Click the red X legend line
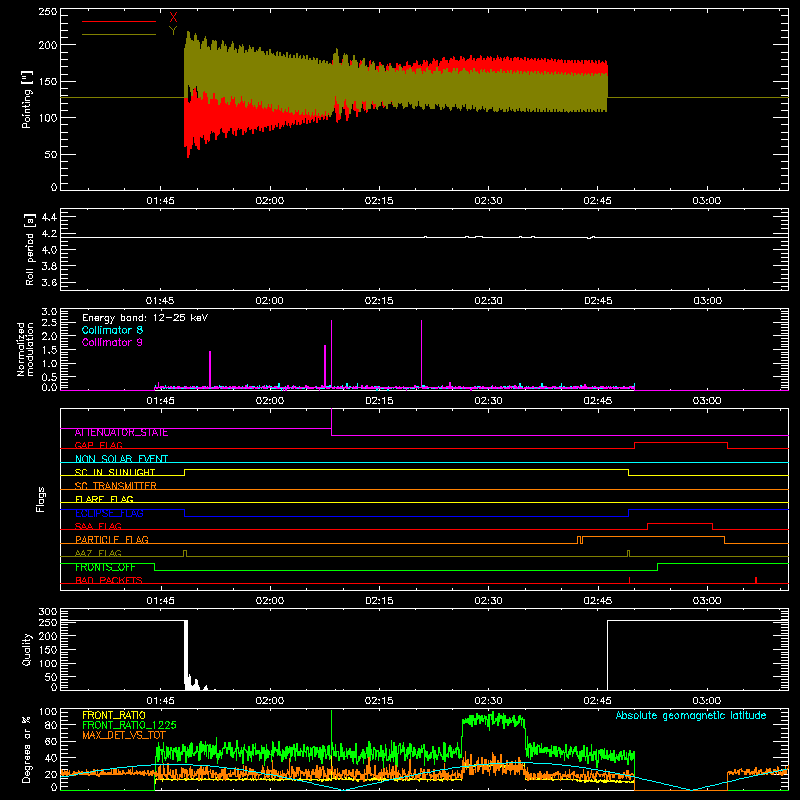The height and width of the screenshot is (800, 800). [x=119, y=21]
